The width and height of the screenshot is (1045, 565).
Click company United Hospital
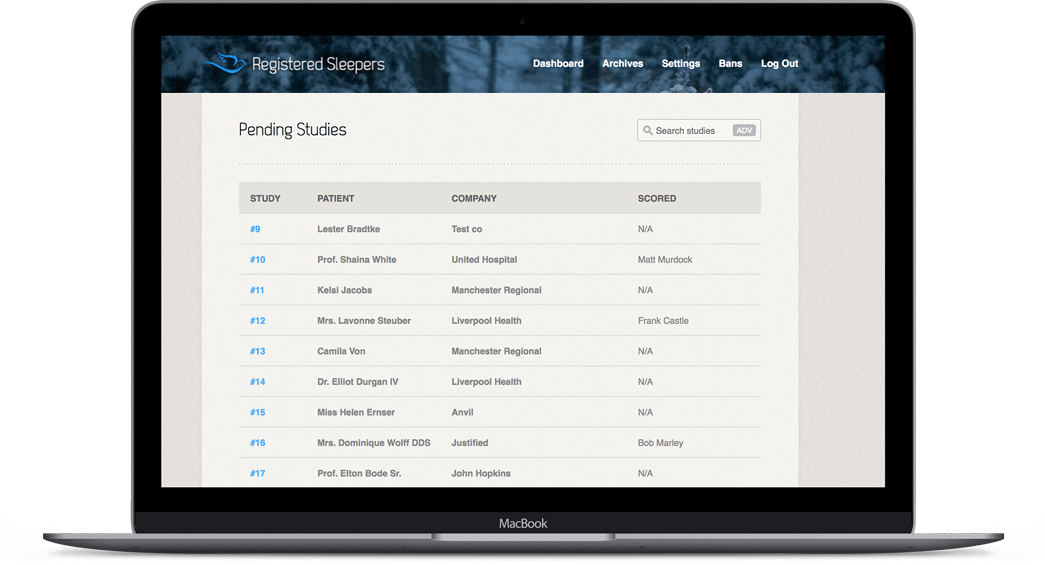point(484,260)
